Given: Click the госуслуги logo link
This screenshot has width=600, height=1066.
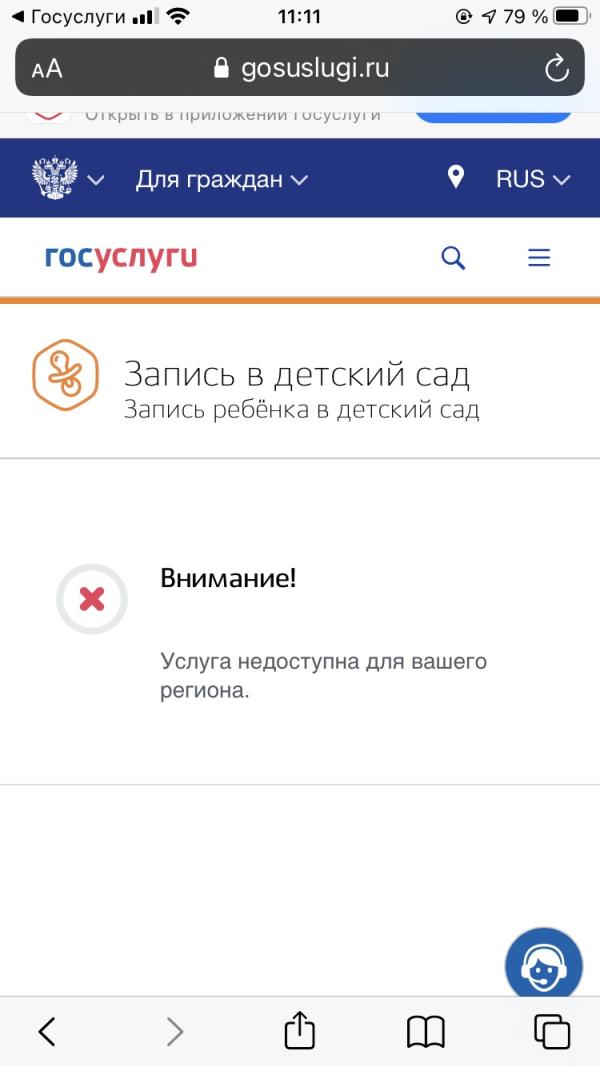Looking at the screenshot, I should tap(121, 258).
